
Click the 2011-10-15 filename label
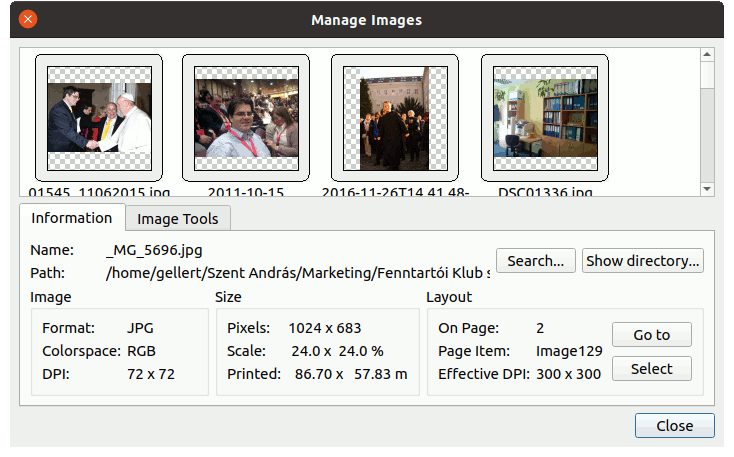coord(246,191)
